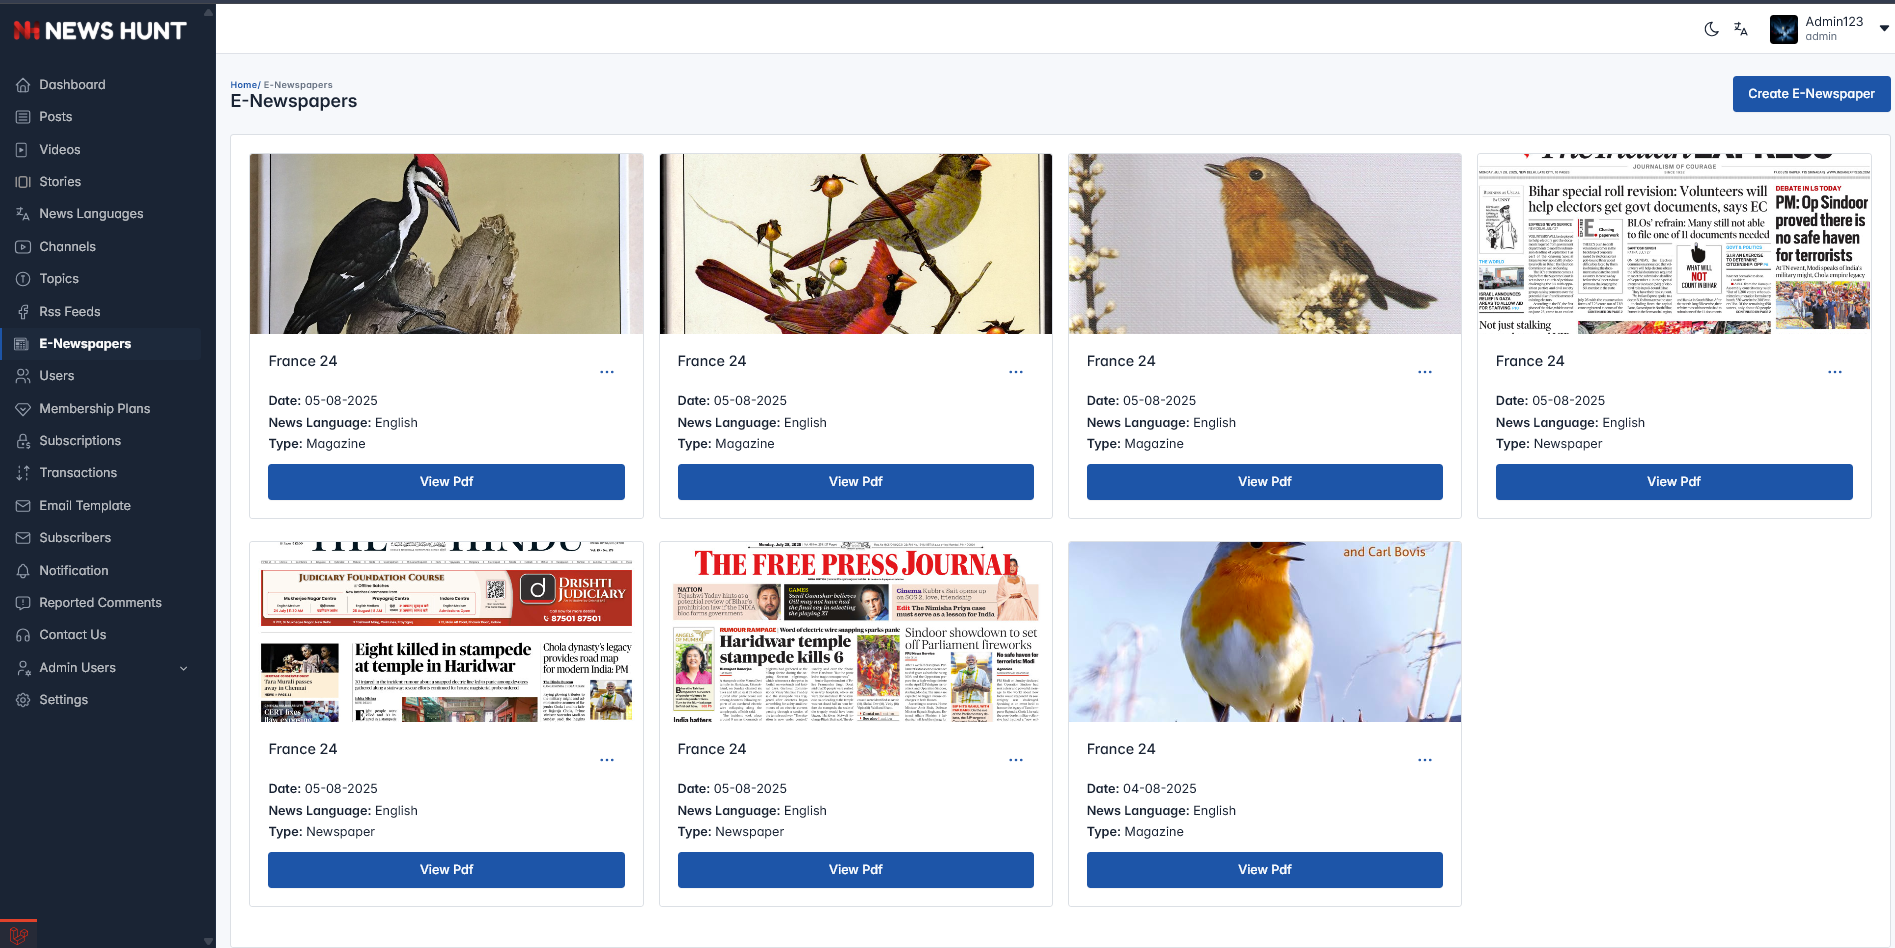Expand the Admin Users submenu chevron
The height and width of the screenshot is (948, 1895).
click(183, 668)
